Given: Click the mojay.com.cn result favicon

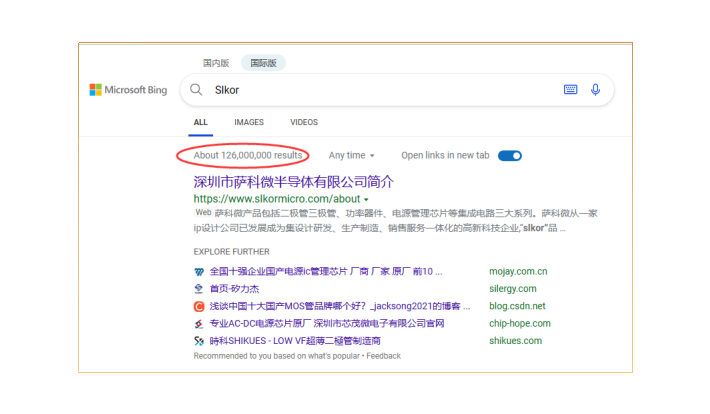Looking at the screenshot, I should tap(199, 272).
